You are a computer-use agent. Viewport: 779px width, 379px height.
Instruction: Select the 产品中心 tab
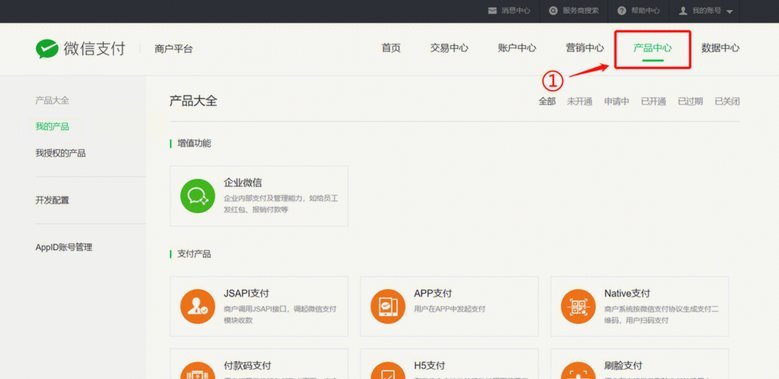pyautogui.click(x=652, y=48)
